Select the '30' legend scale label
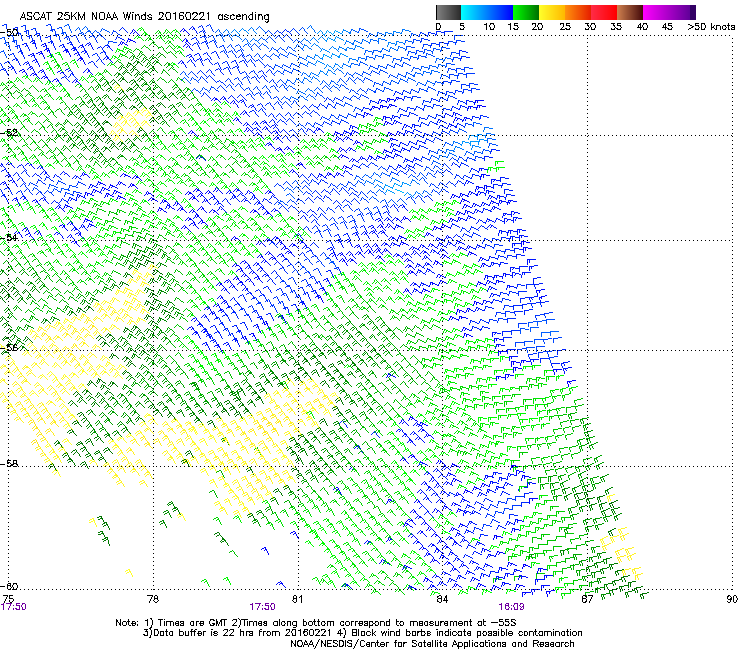Screen dimensions: 740x650 [x=590, y=27]
